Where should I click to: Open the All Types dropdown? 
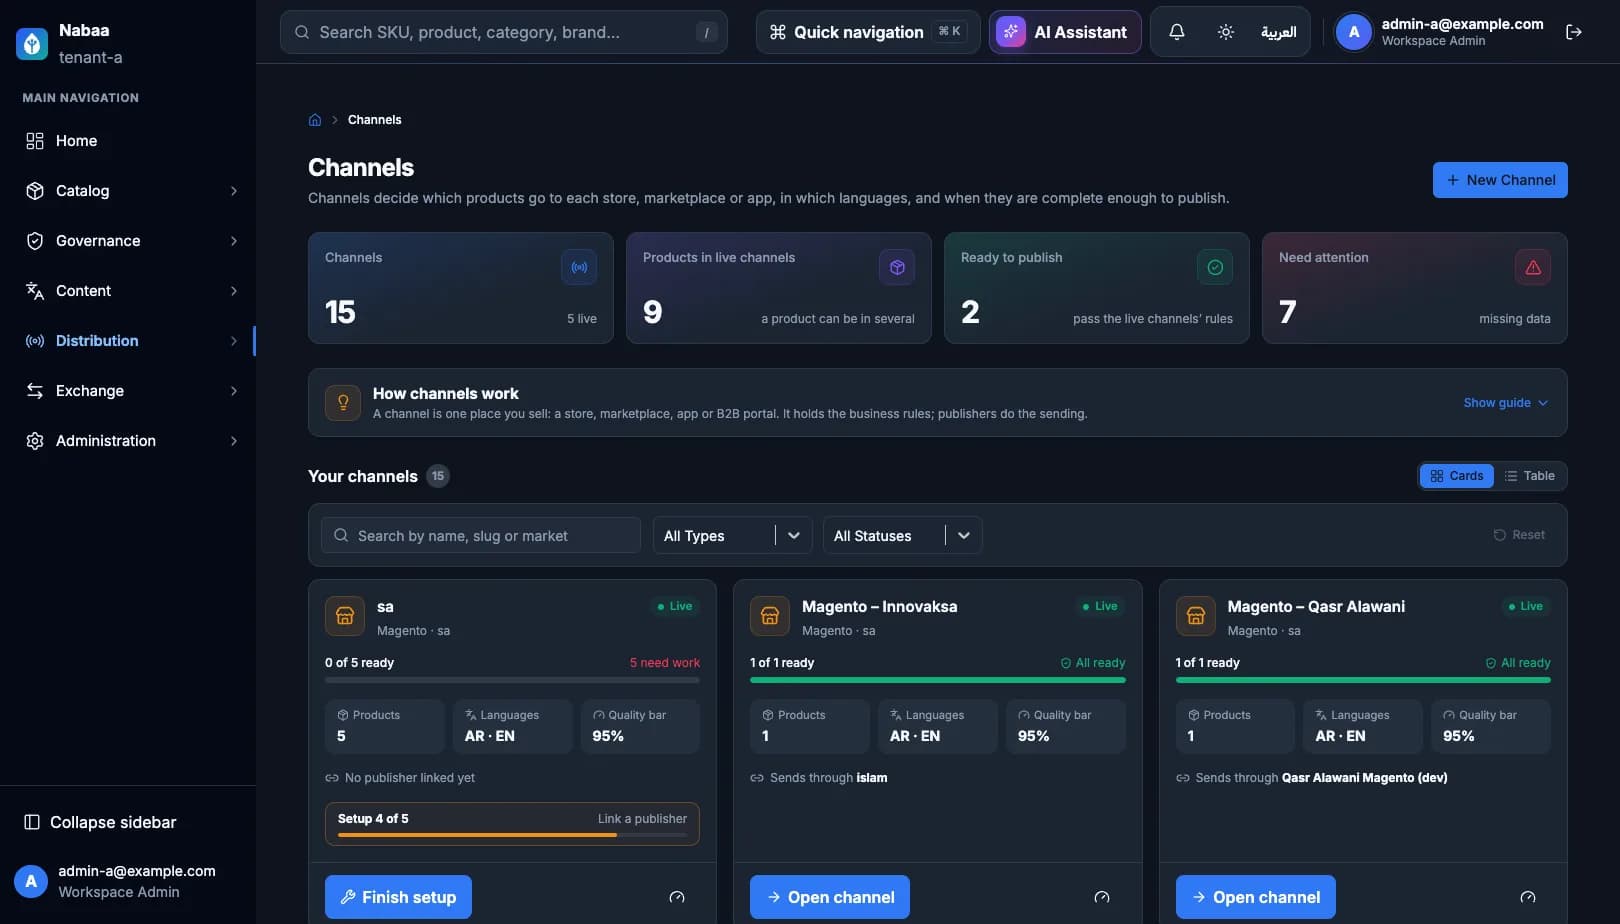coord(733,535)
